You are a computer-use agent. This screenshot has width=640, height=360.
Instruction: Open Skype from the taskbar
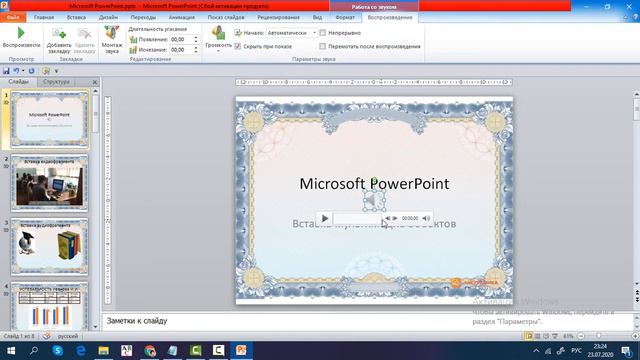(58, 351)
